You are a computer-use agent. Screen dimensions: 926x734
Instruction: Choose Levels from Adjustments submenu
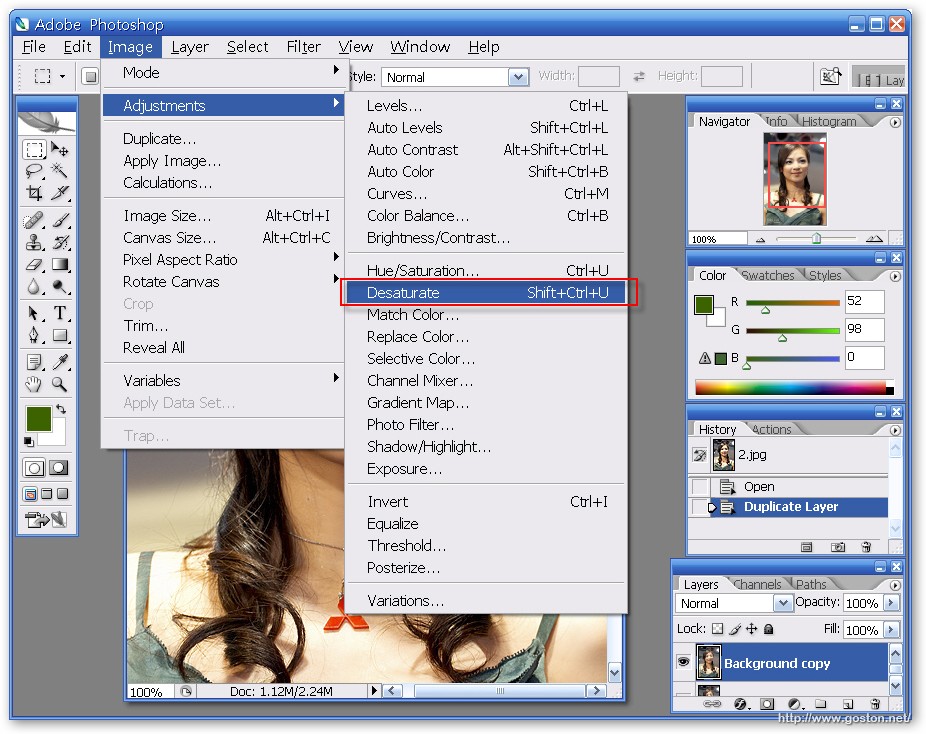[x=487, y=106]
